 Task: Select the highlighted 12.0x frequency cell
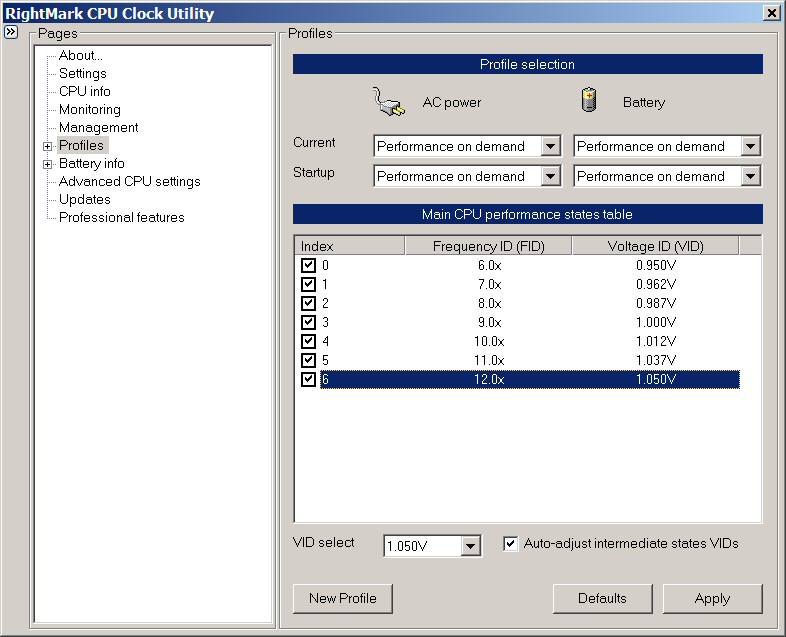489,379
